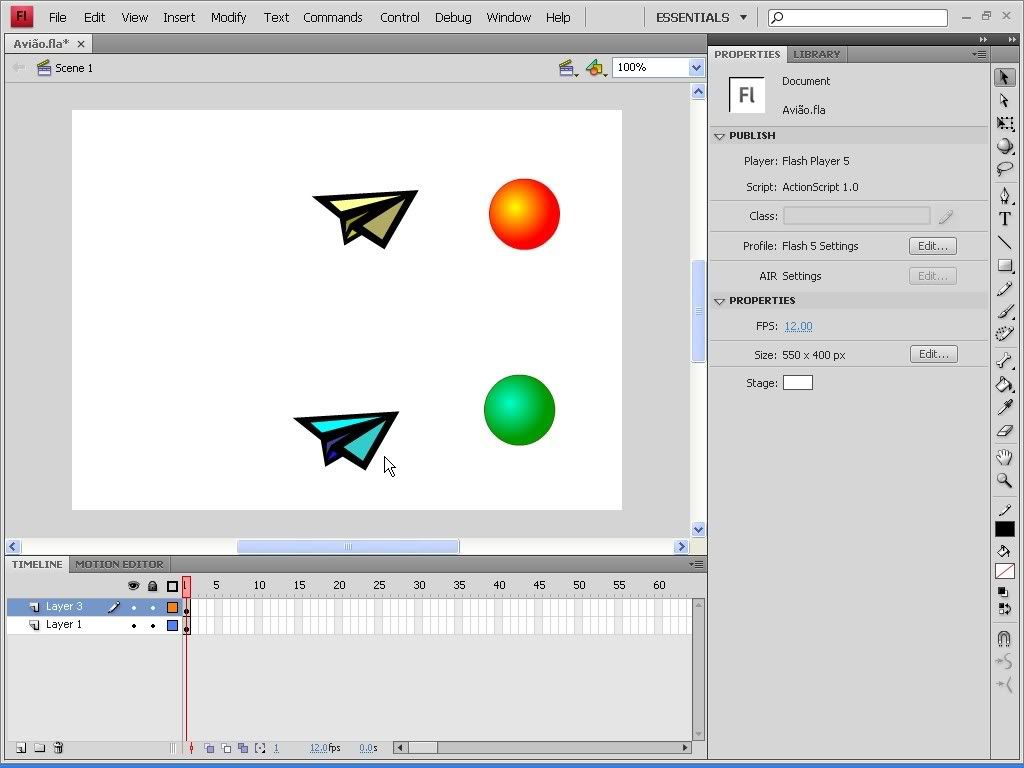This screenshot has width=1024, height=768.
Task: Open the Modify menu
Action: [x=228, y=17]
